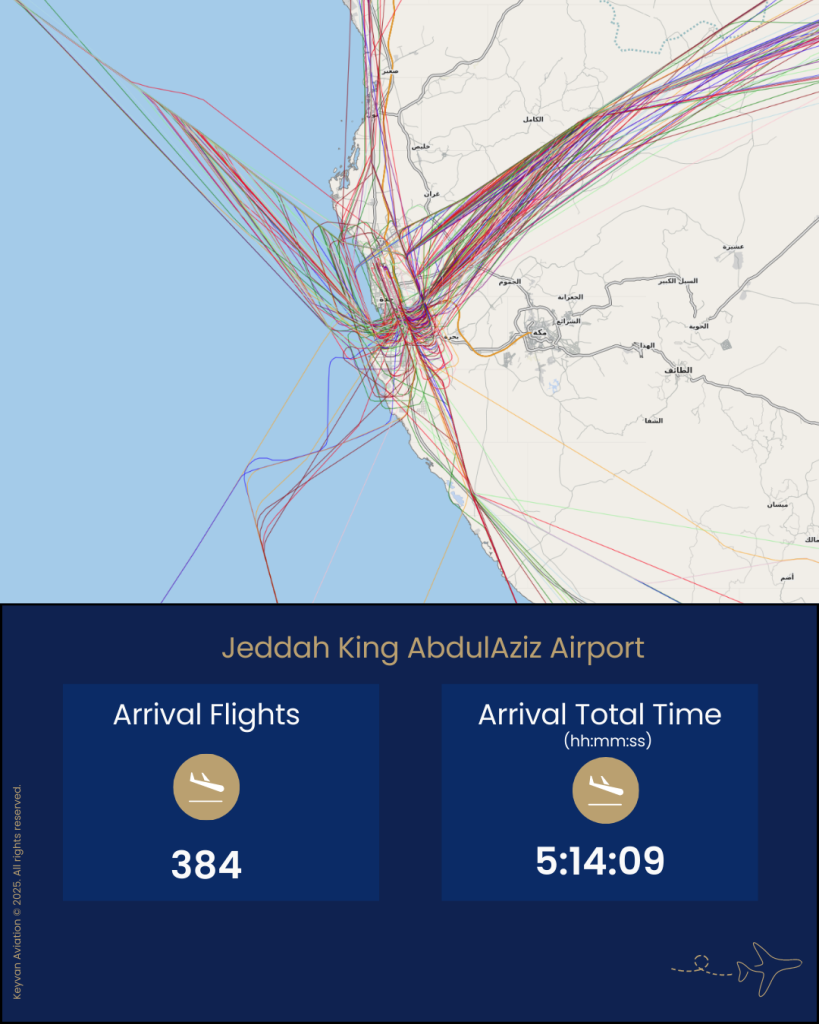Select the 384 arrival flights count
The height and width of the screenshot is (1024, 819).
[x=206, y=865]
